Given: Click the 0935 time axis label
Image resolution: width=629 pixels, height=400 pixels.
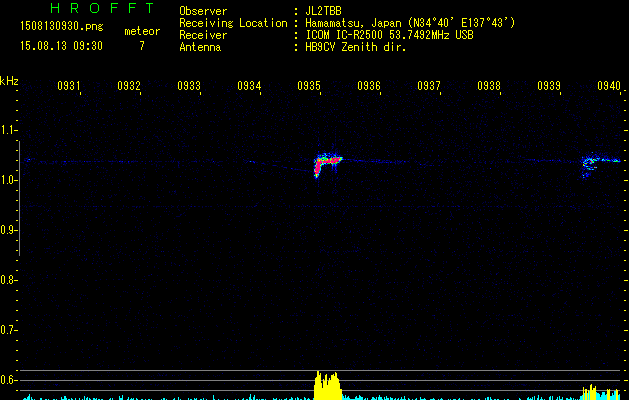Looking at the screenshot, I should [309, 86].
